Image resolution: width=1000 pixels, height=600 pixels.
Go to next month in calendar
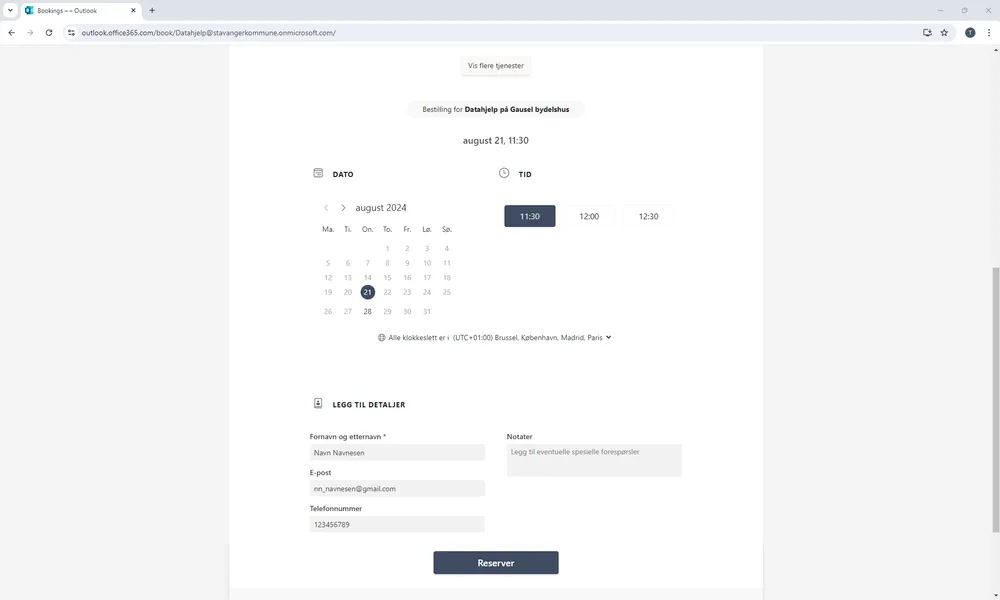click(343, 208)
